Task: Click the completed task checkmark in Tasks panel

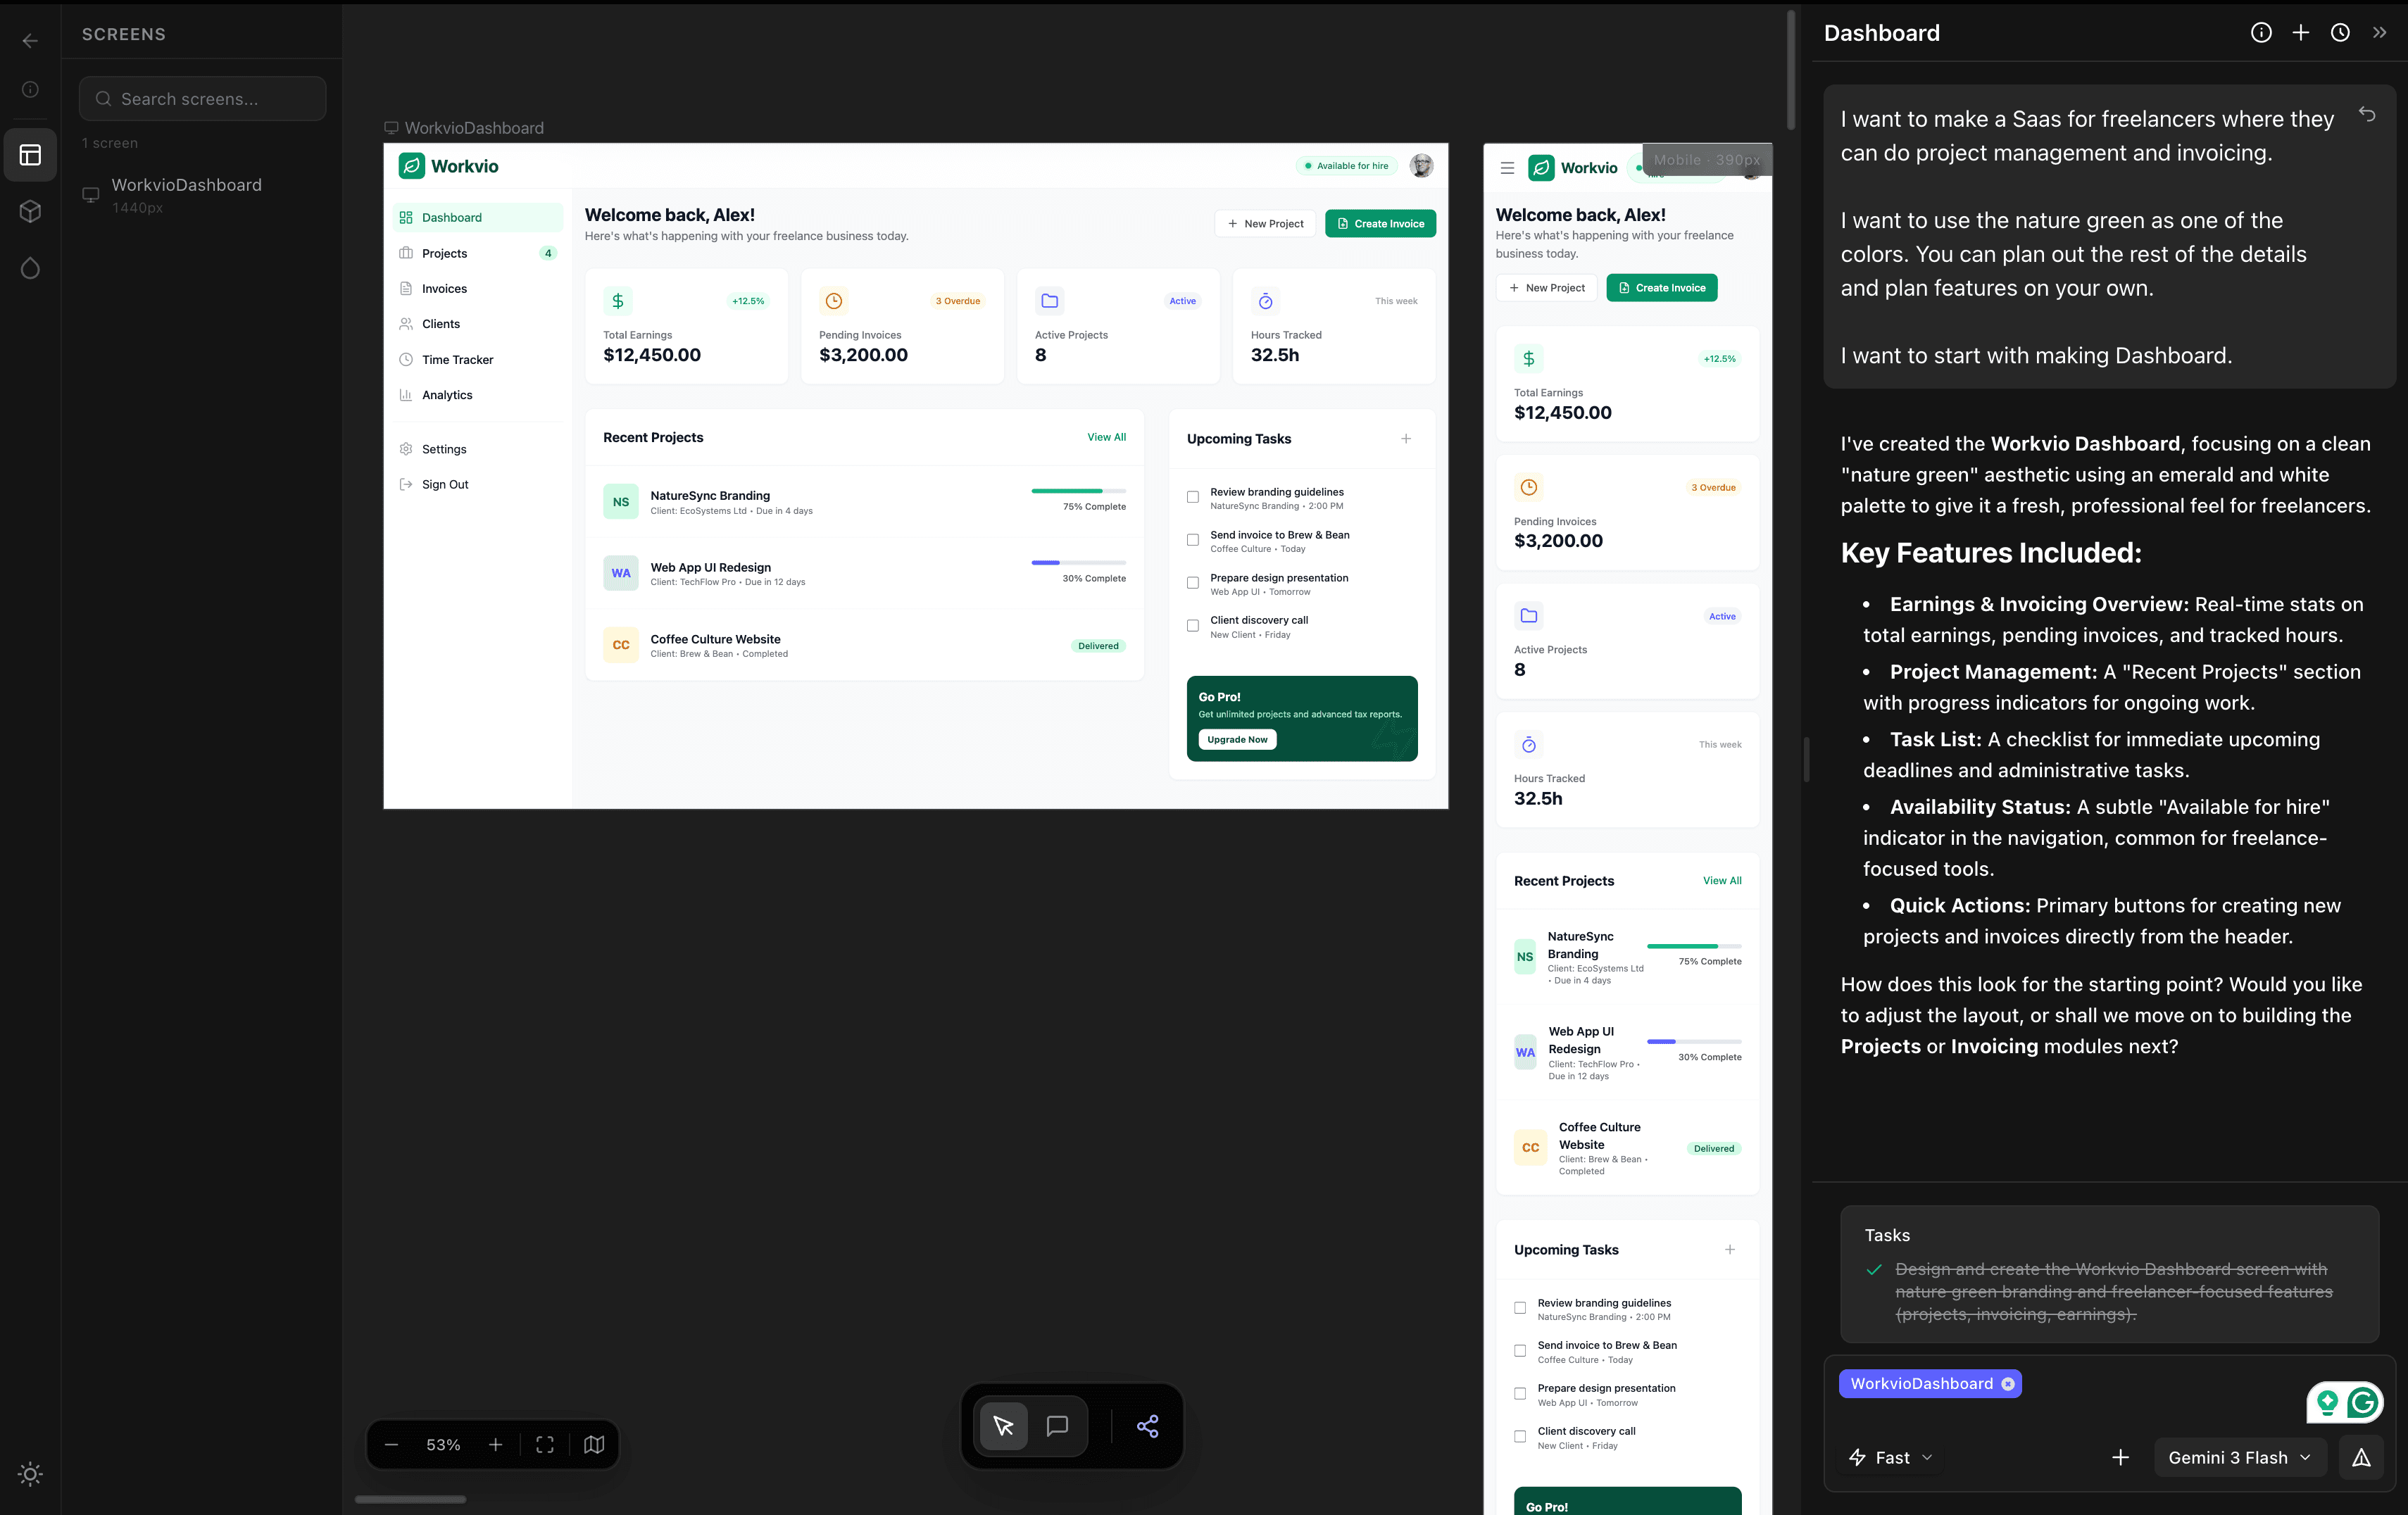Action: 1874,1270
